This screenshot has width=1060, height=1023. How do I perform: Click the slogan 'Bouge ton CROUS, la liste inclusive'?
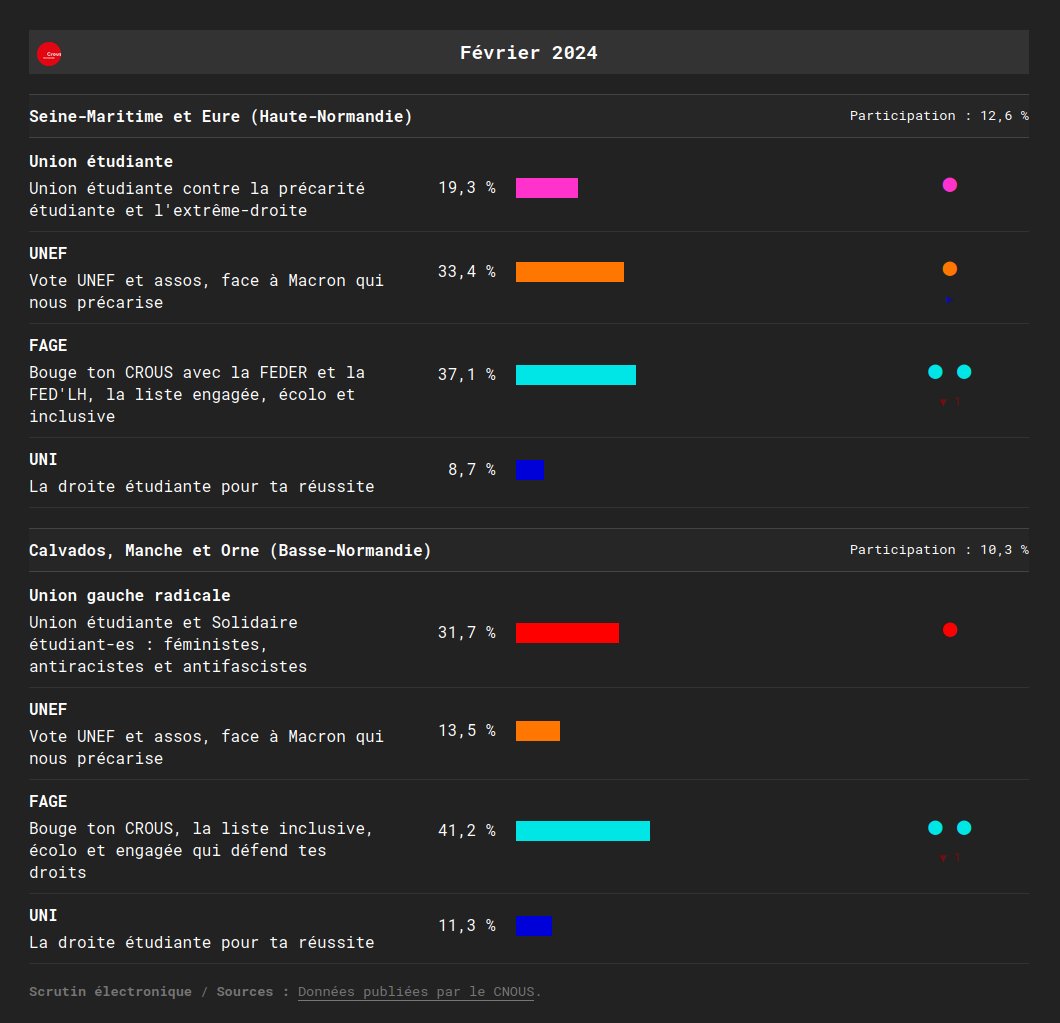tap(201, 851)
